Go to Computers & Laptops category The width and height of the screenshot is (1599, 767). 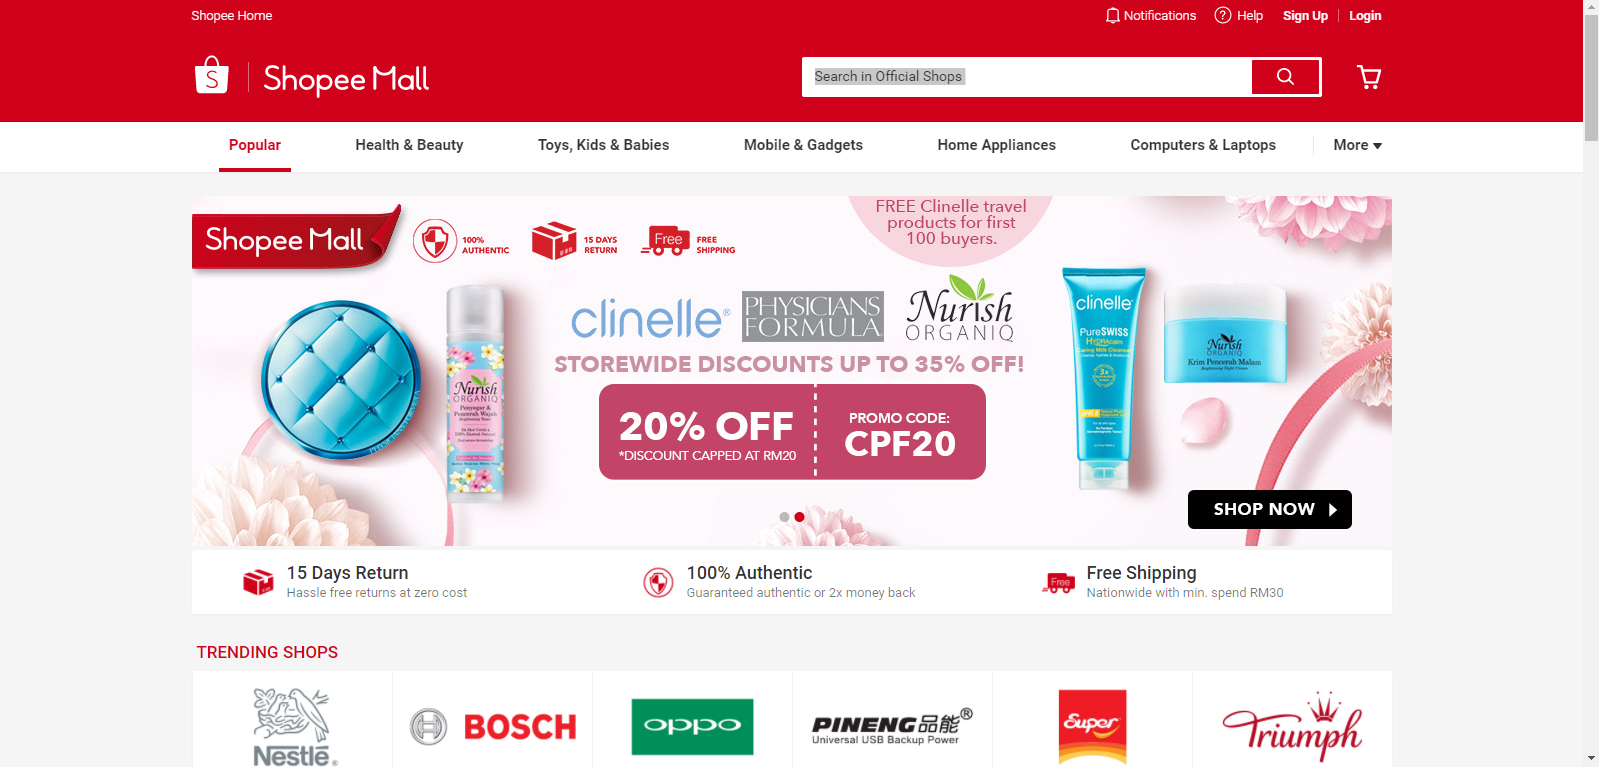(1203, 145)
